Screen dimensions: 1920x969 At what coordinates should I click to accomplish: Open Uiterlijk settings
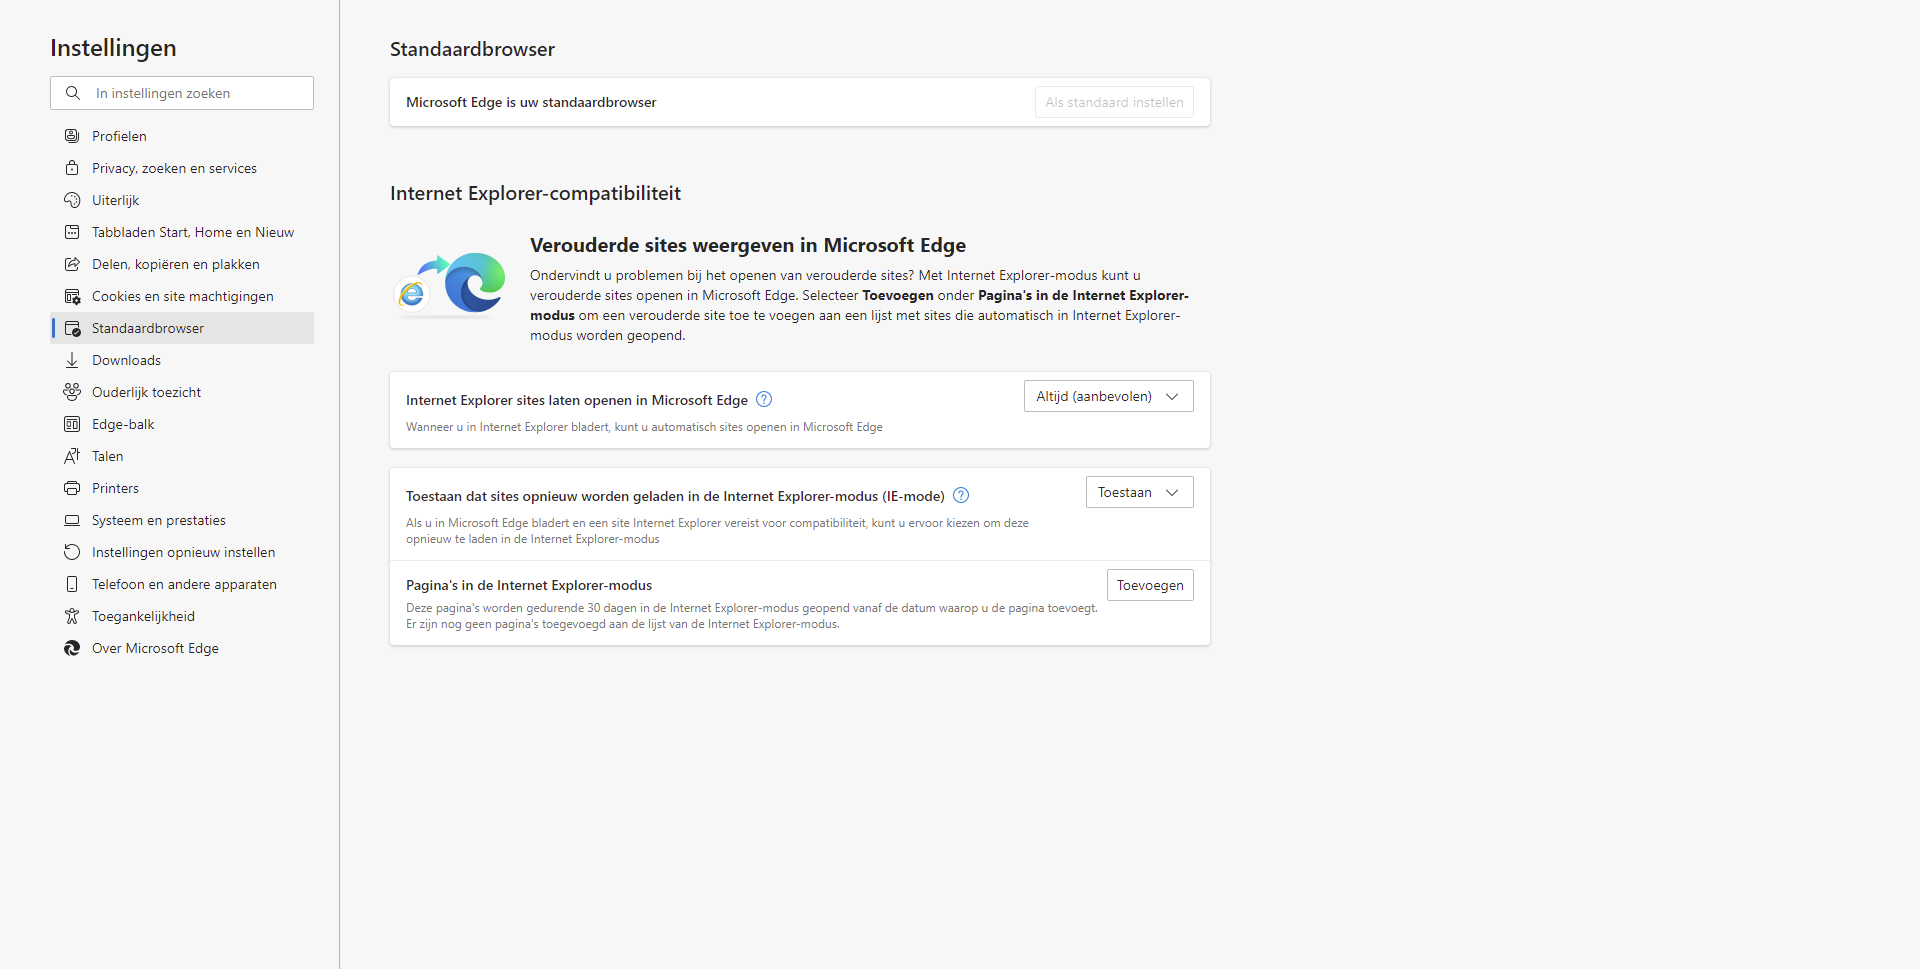pos(182,200)
